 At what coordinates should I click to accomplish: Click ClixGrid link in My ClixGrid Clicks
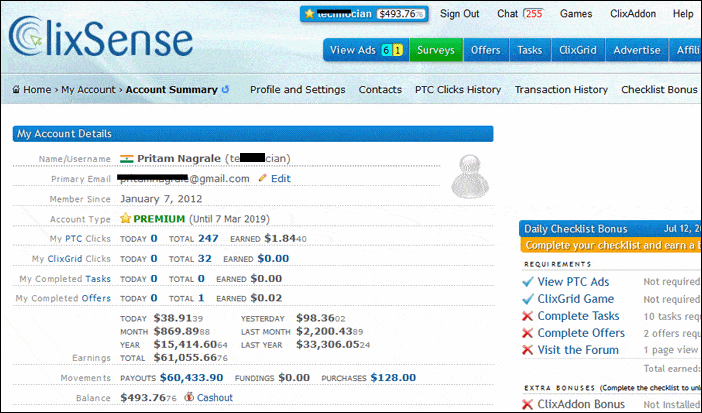point(65,258)
